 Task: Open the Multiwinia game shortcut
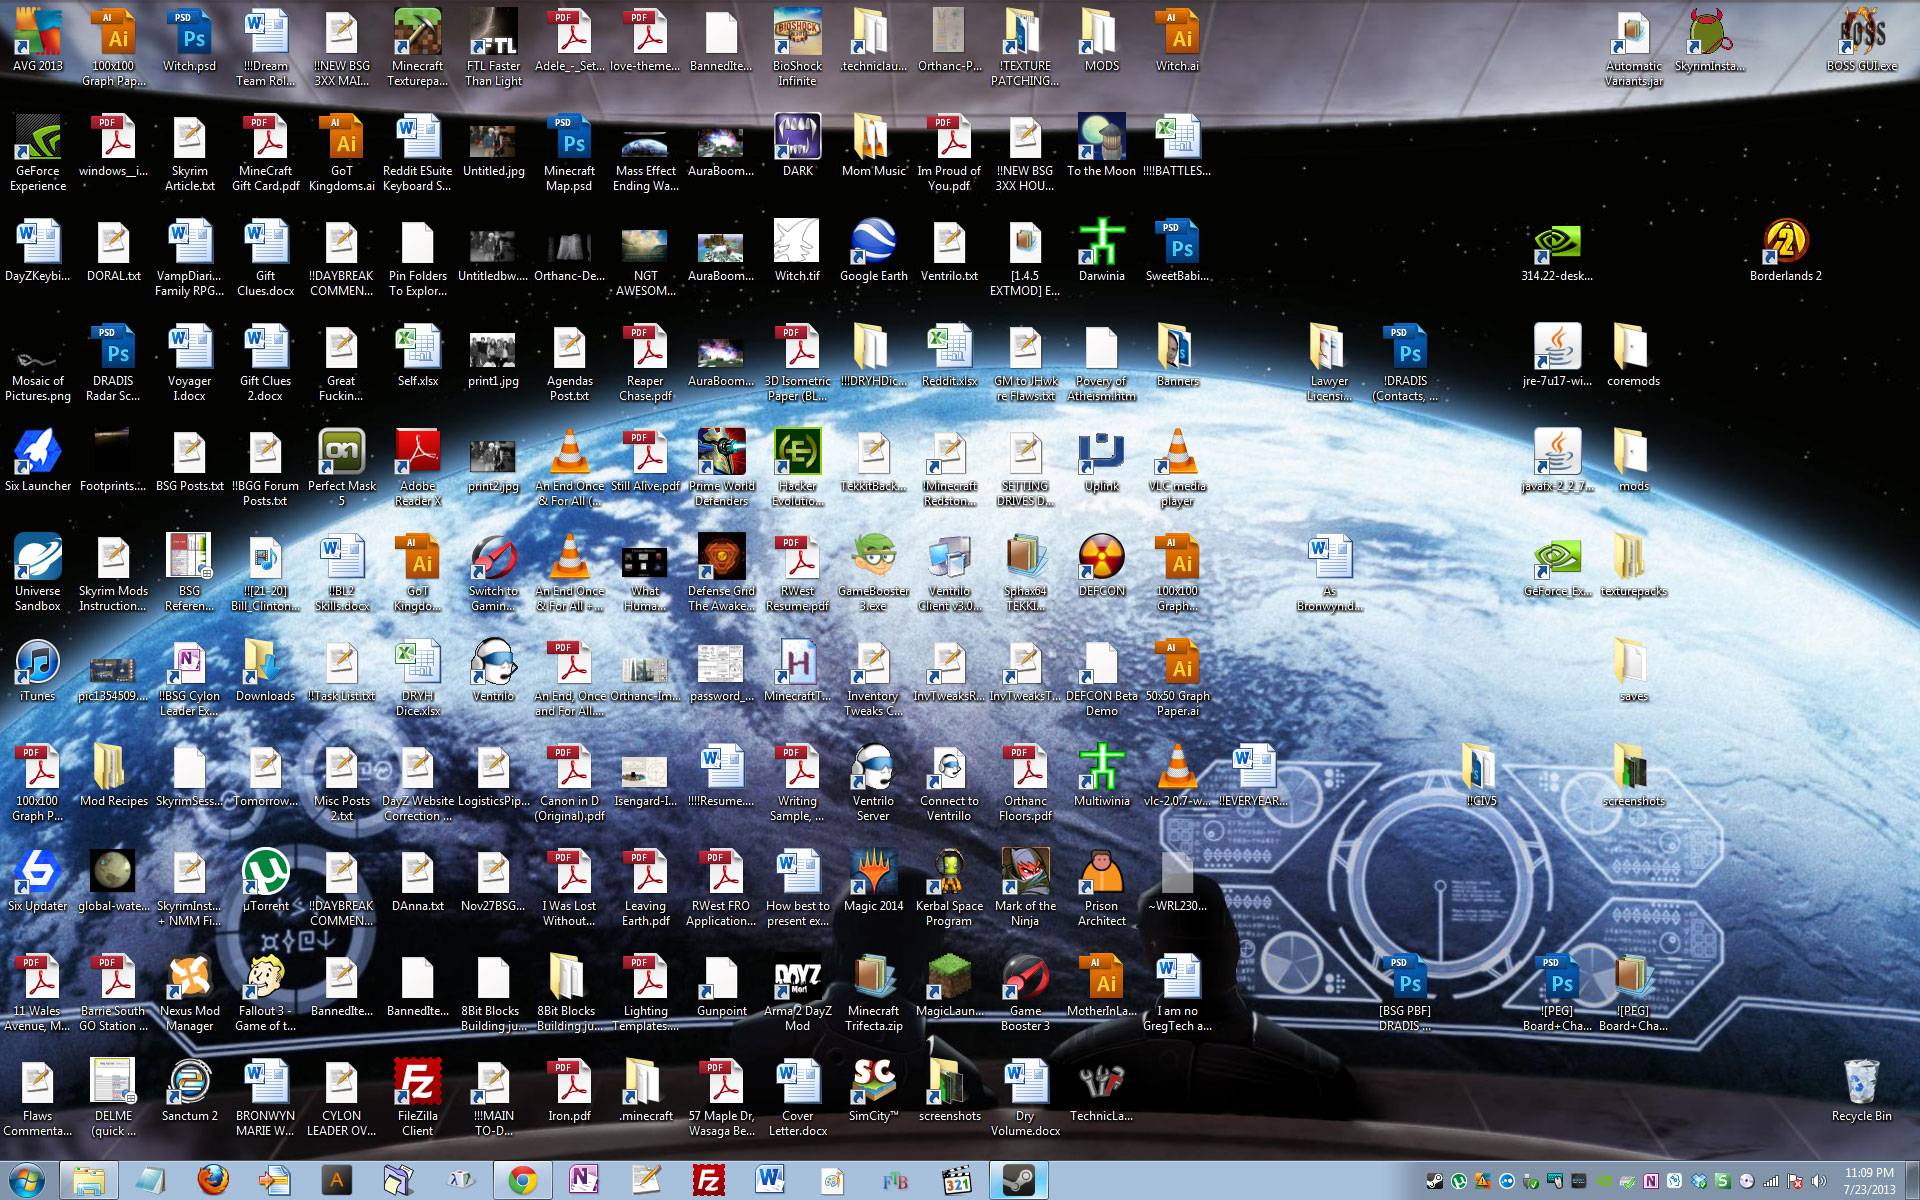(x=1101, y=775)
